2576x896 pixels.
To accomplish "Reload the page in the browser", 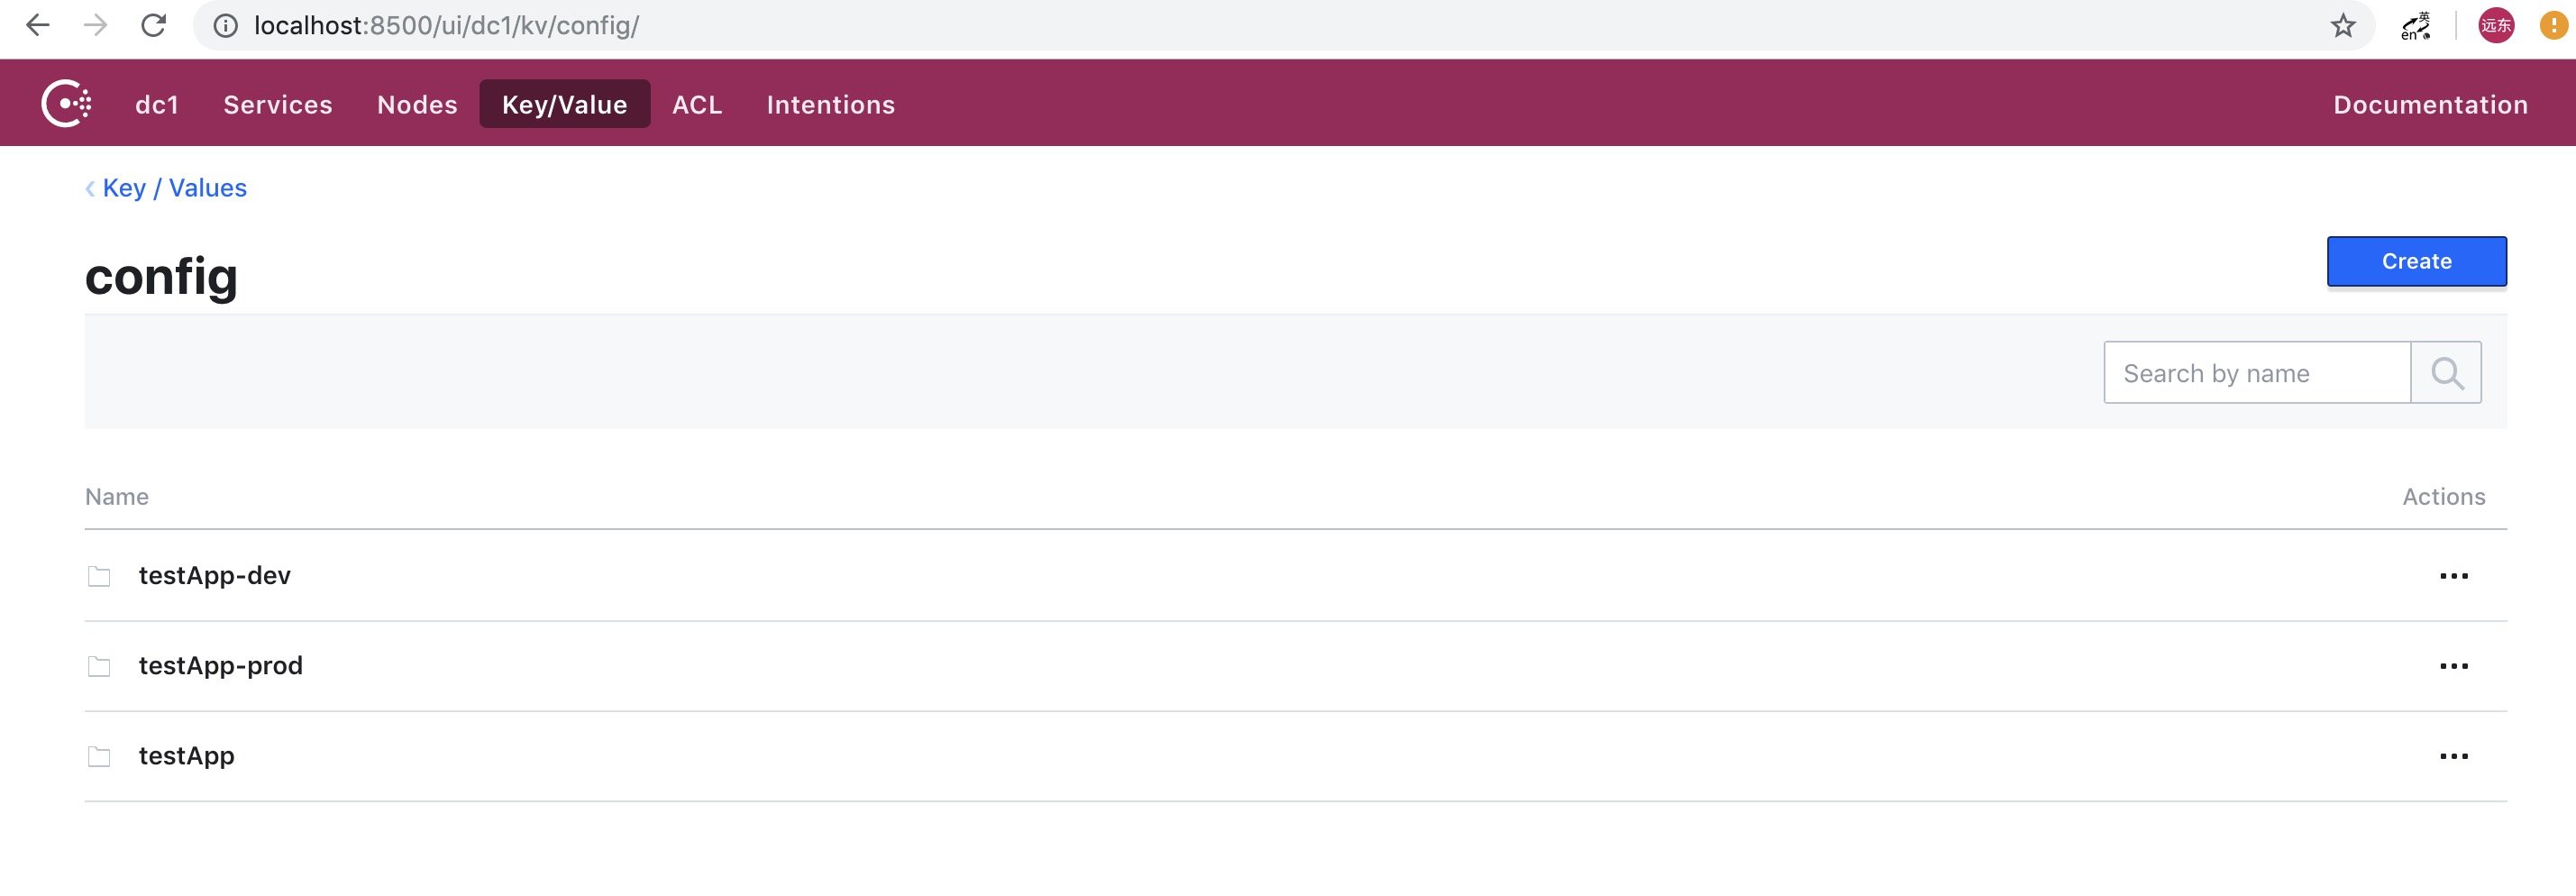I will pos(153,25).
